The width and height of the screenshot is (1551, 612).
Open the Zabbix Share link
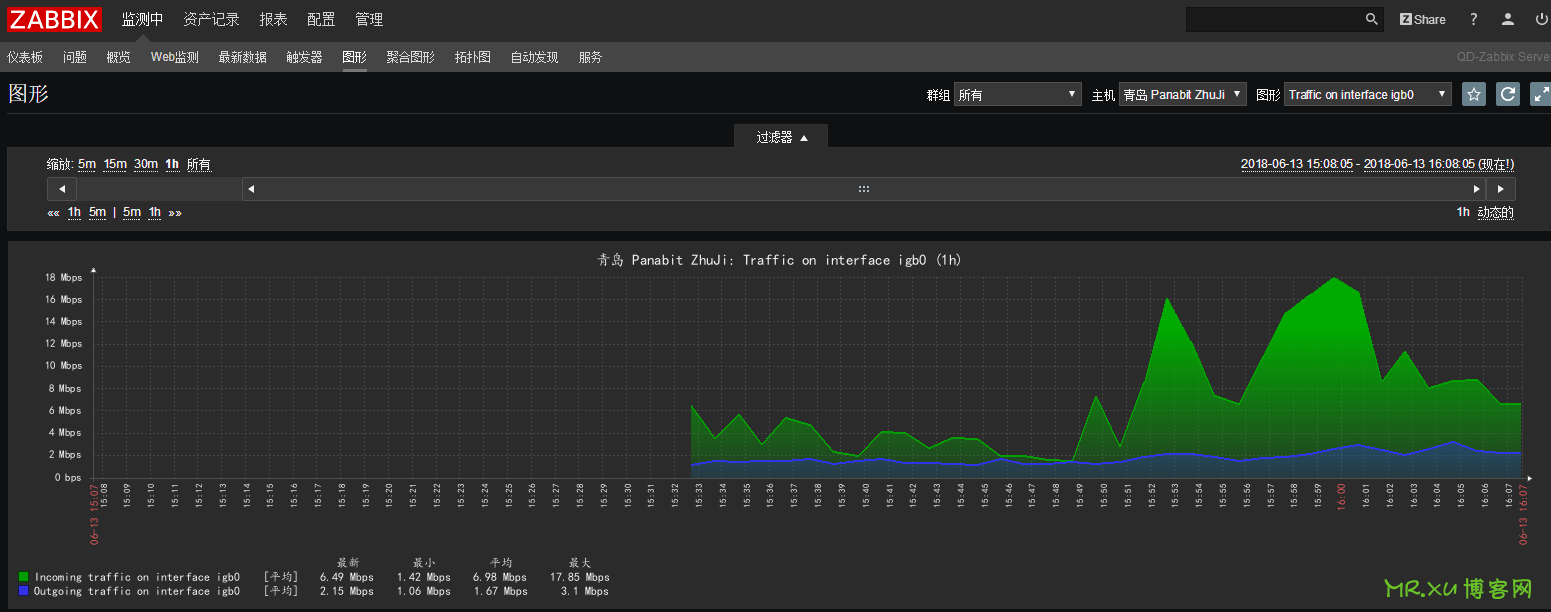(x=1422, y=19)
